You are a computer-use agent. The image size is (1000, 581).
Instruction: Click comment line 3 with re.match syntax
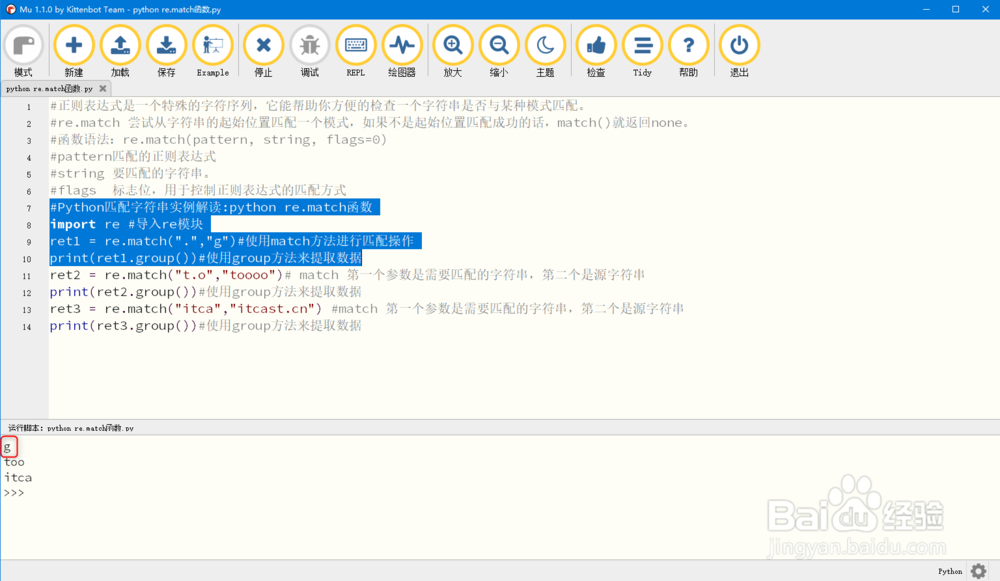(218, 140)
